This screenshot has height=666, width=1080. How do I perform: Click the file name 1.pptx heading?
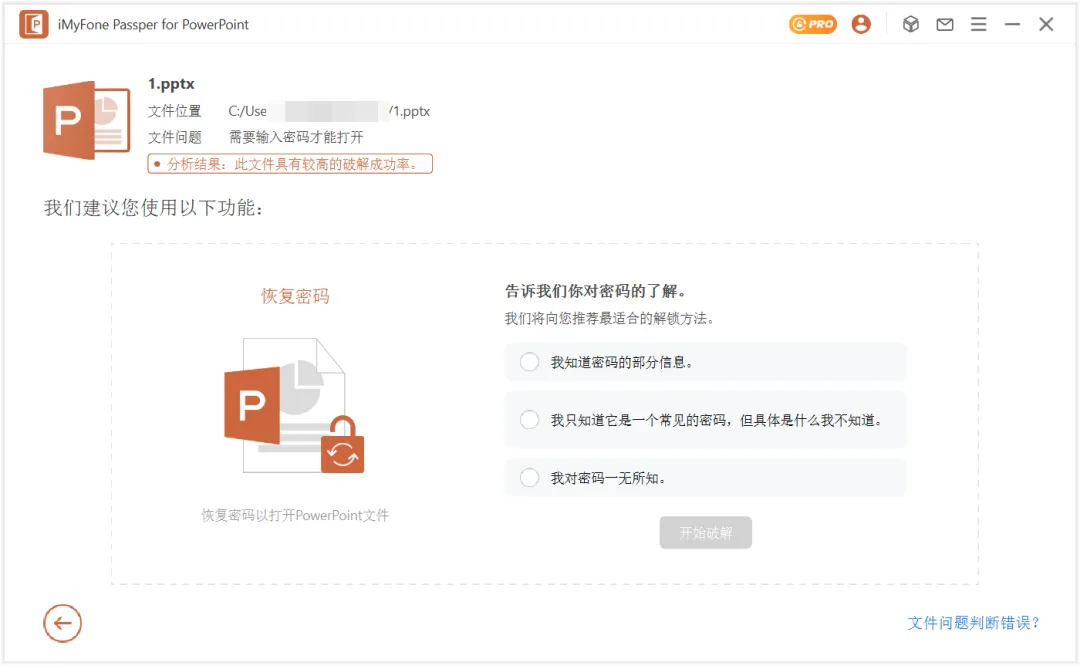pyautogui.click(x=172, y=84)
